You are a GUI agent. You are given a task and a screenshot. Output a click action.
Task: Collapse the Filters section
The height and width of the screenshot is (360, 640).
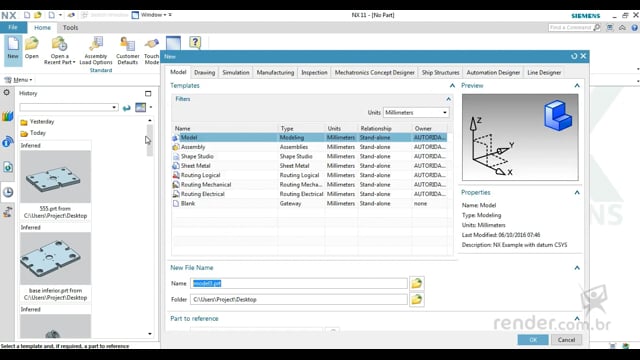448,99
